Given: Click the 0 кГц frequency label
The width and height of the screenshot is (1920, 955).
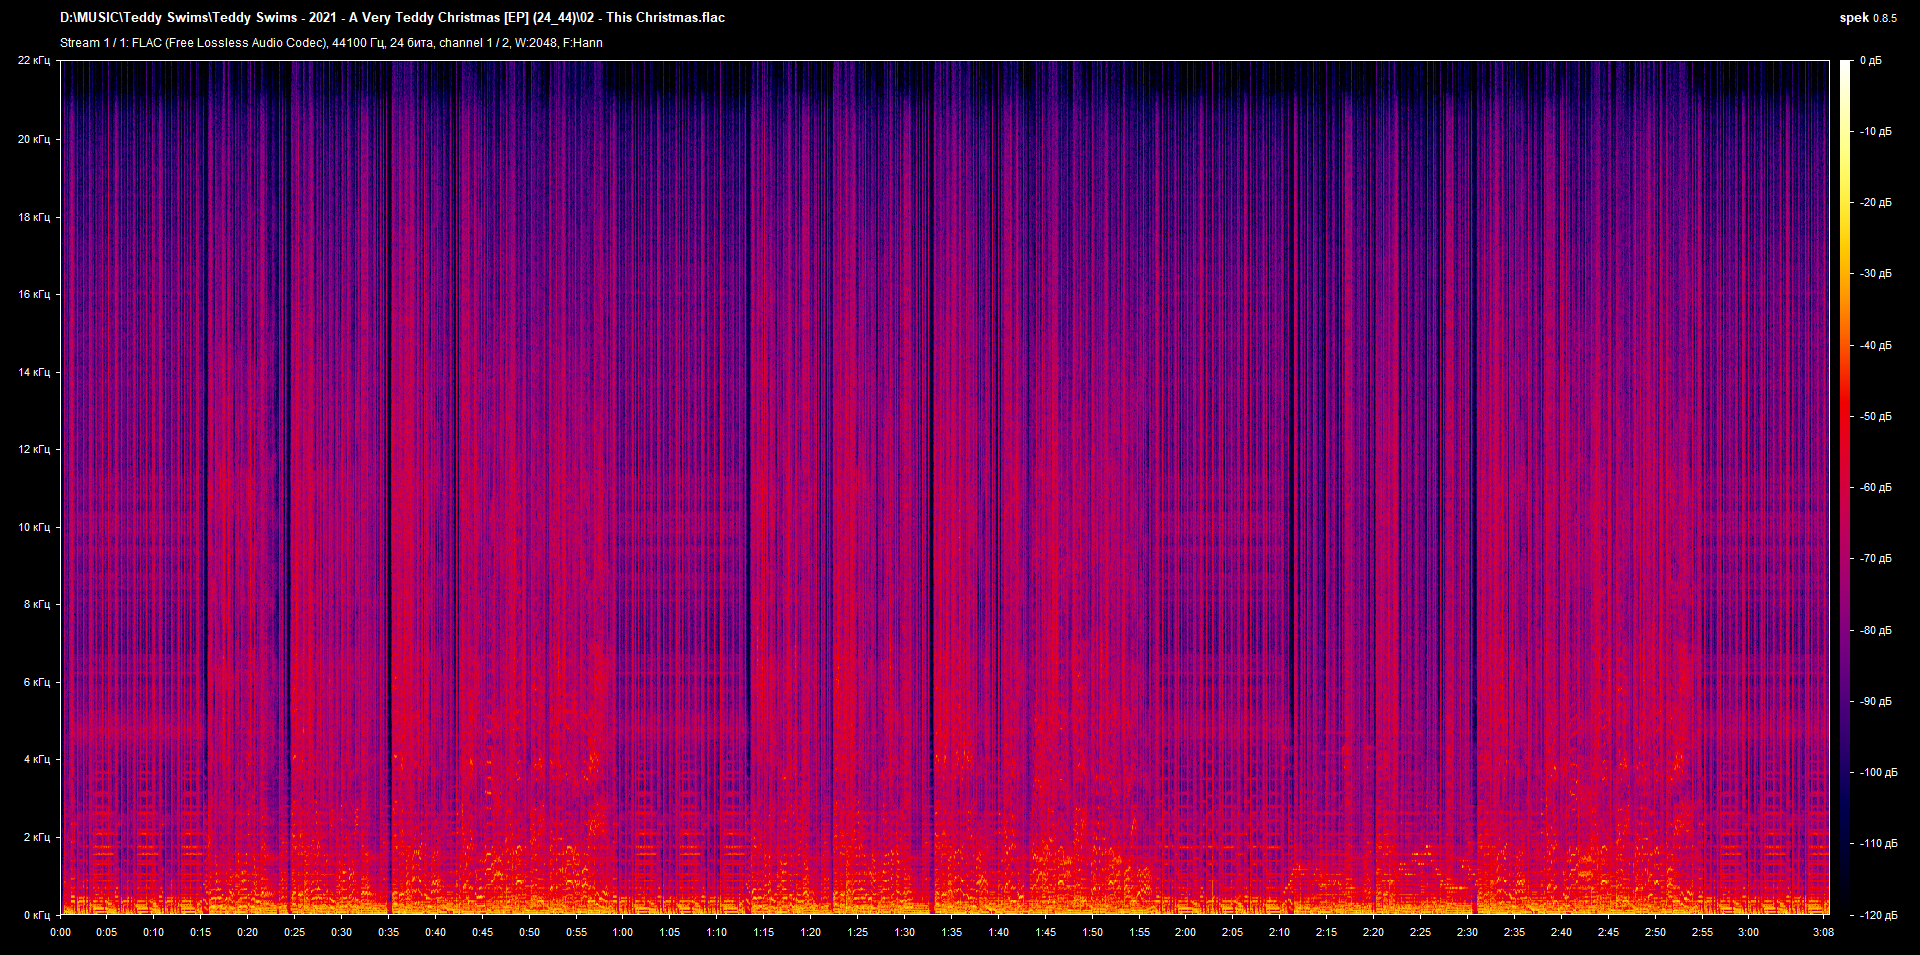Looking at the screenshot, I should click(x=37, y=915).
